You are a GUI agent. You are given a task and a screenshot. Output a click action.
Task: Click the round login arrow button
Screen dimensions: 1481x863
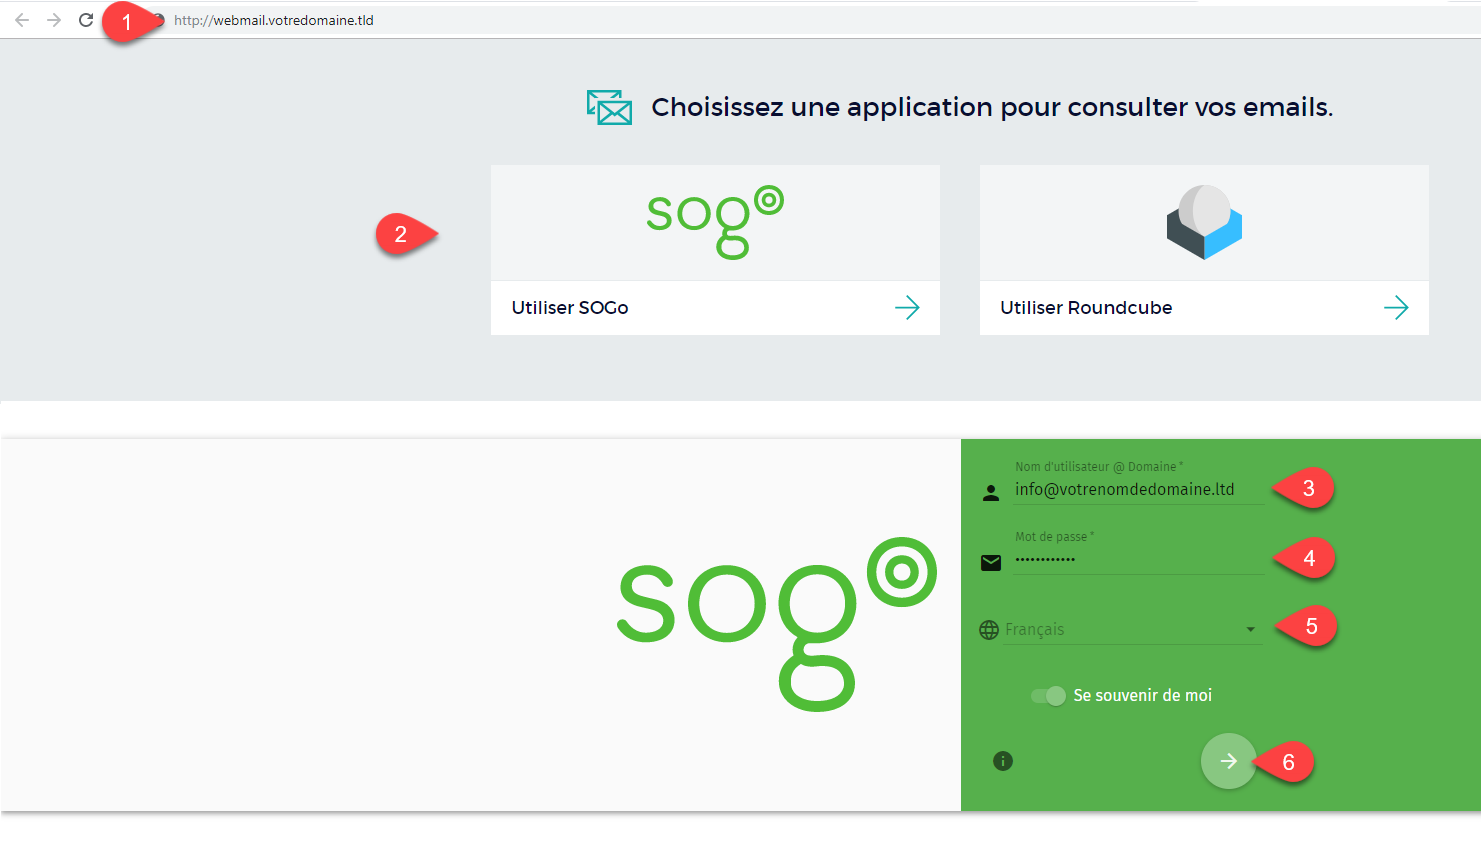coord(1228,761)
